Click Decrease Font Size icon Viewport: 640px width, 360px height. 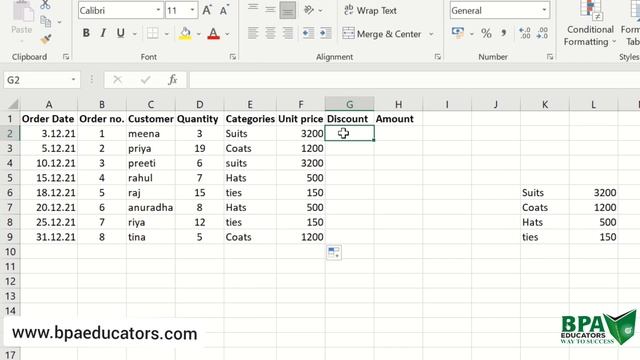pos(224,10)
